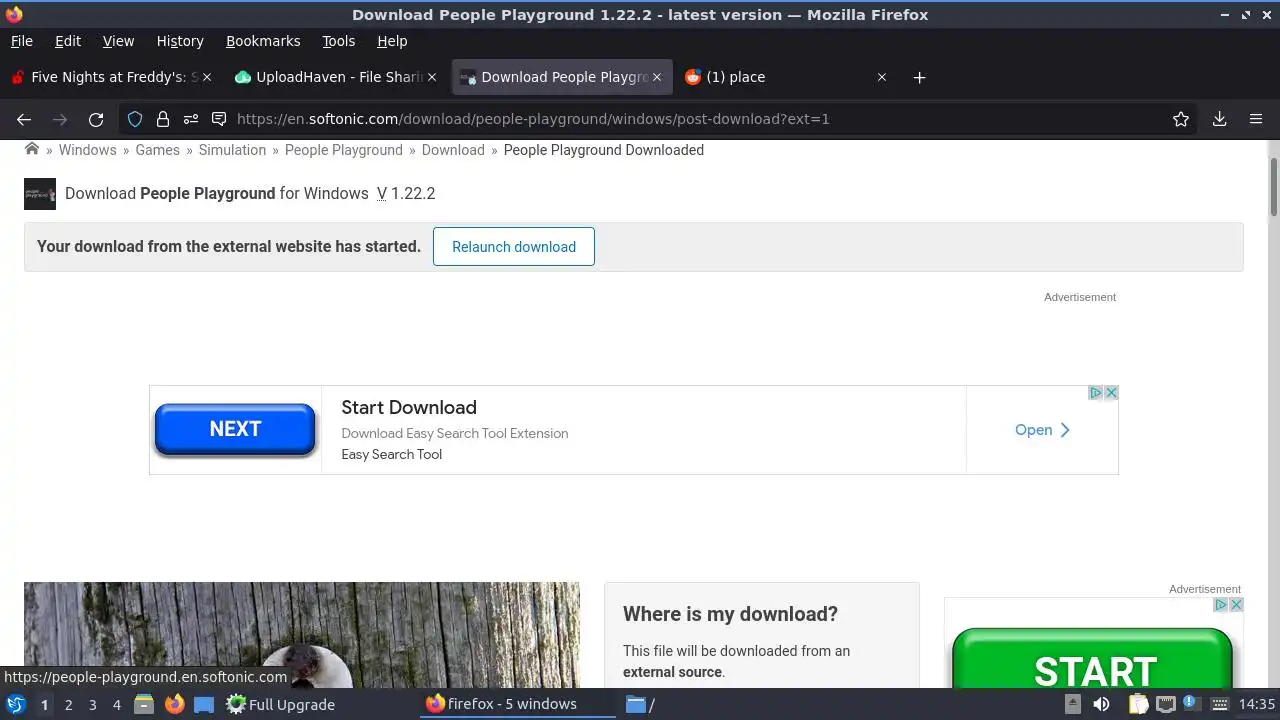Open the clipboard manager tray icon

coord(1138,704)
